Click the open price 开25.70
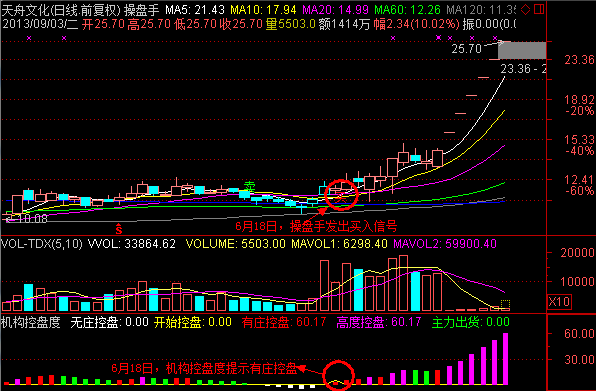596x391 pixels. pos(103,24)
